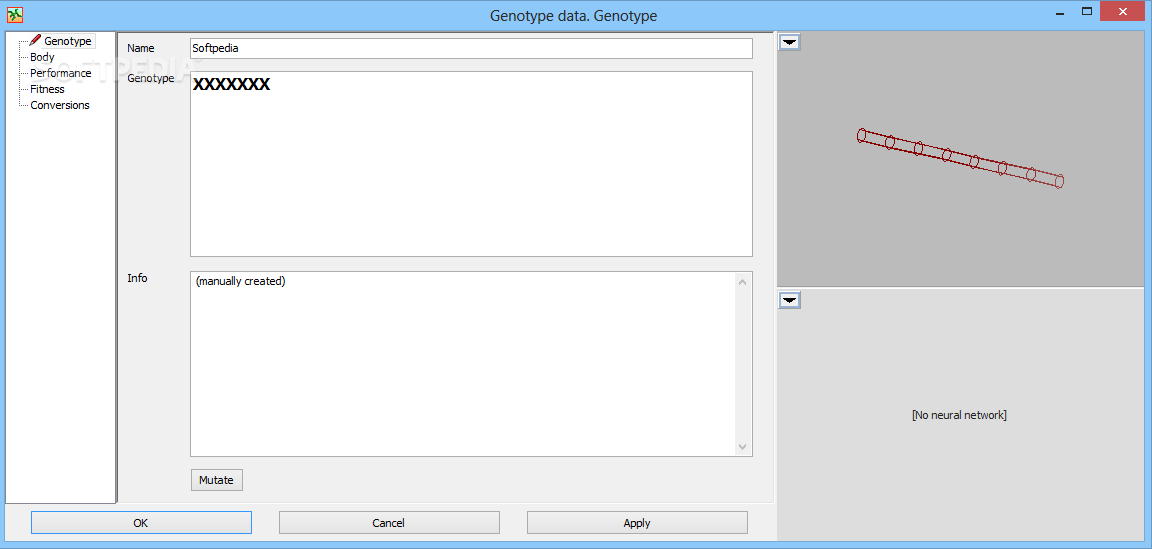Open the Body tree item

[x=42, y=57]
